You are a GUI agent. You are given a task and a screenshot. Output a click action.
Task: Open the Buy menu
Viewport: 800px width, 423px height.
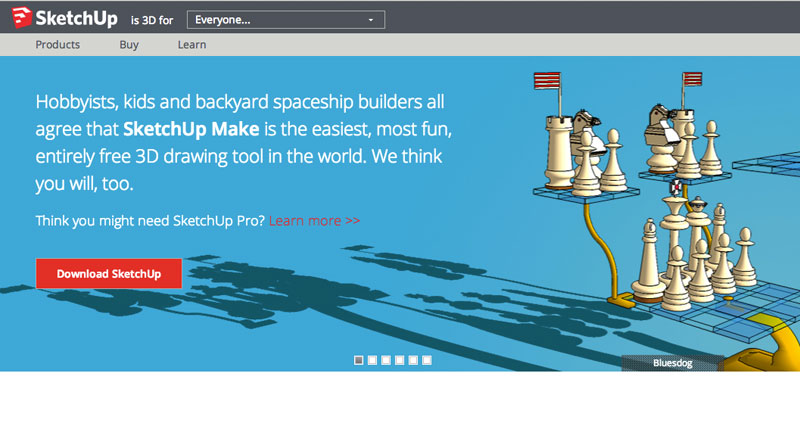(129, 45)
